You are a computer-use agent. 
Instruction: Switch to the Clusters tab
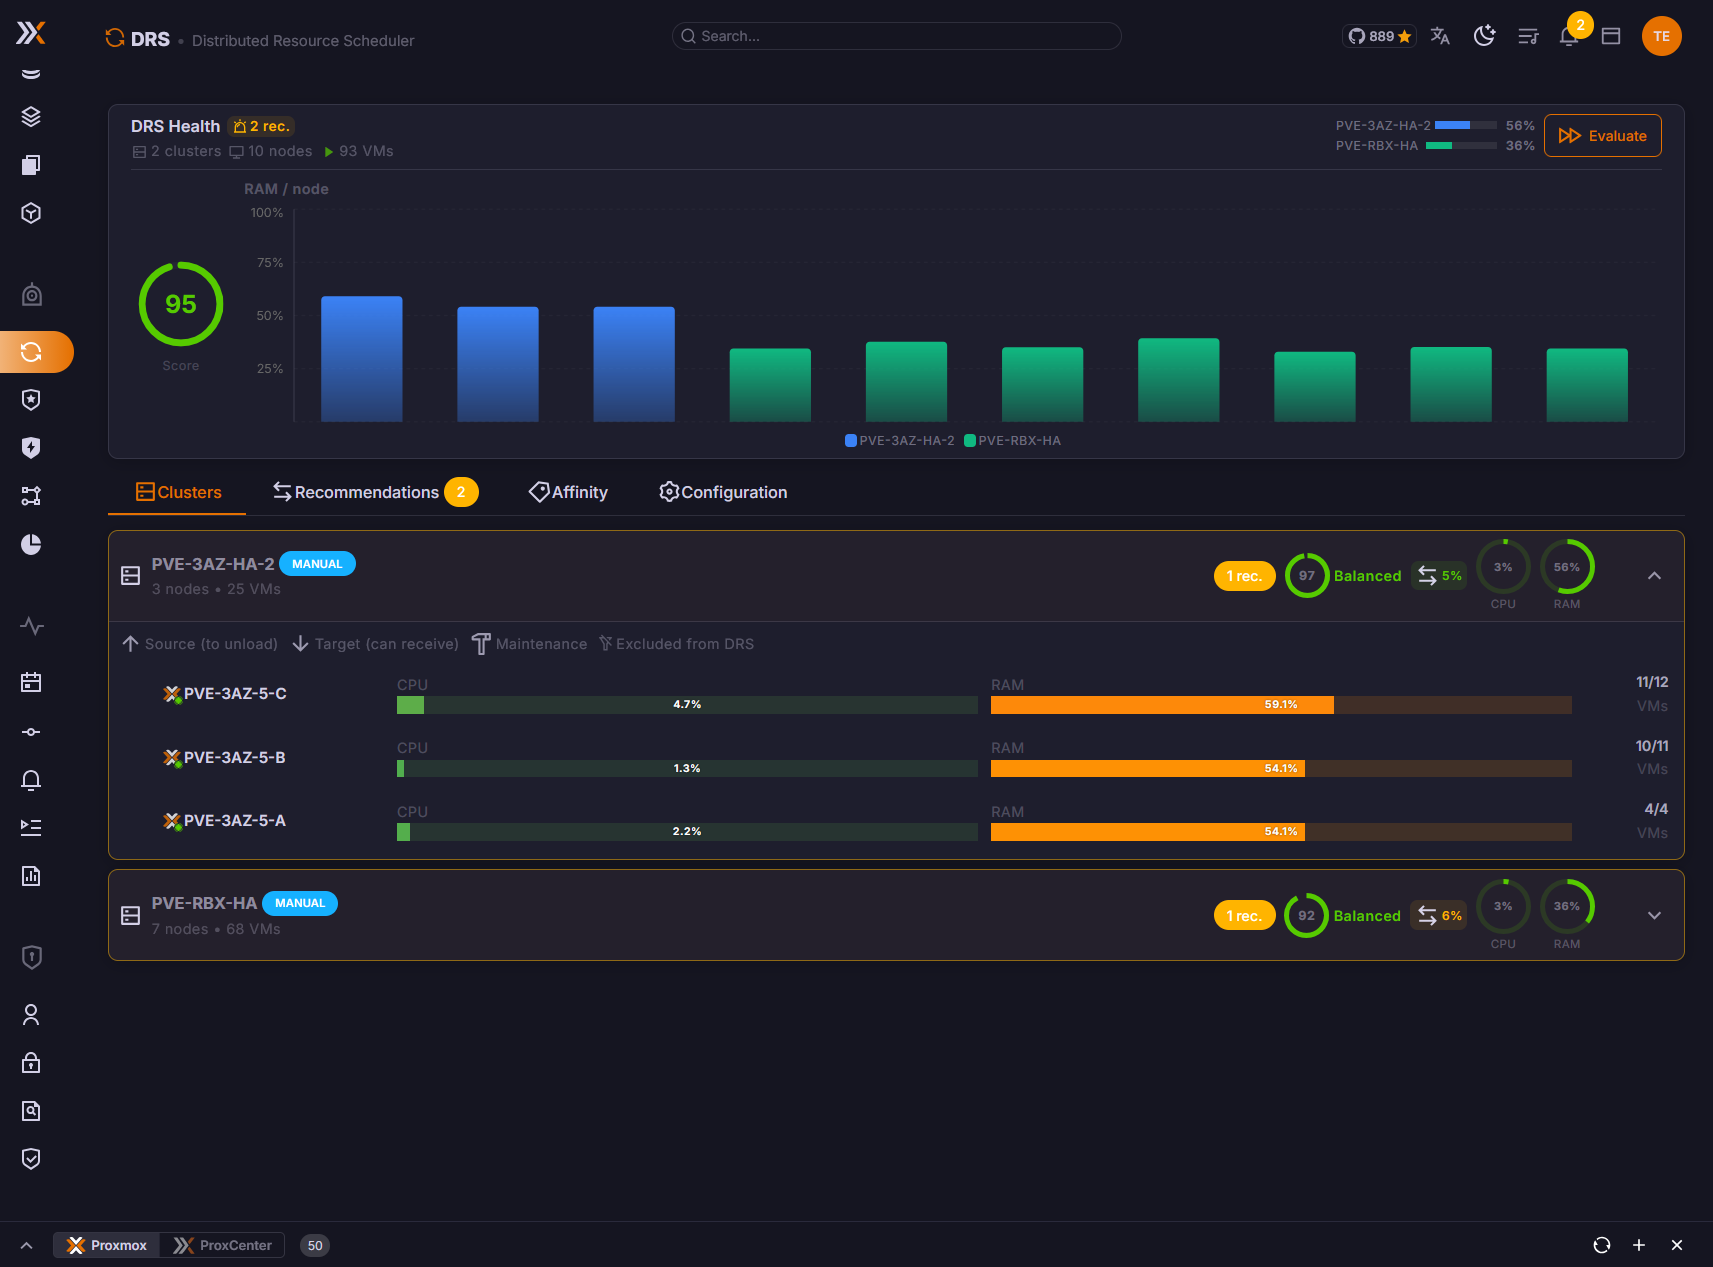178,492
